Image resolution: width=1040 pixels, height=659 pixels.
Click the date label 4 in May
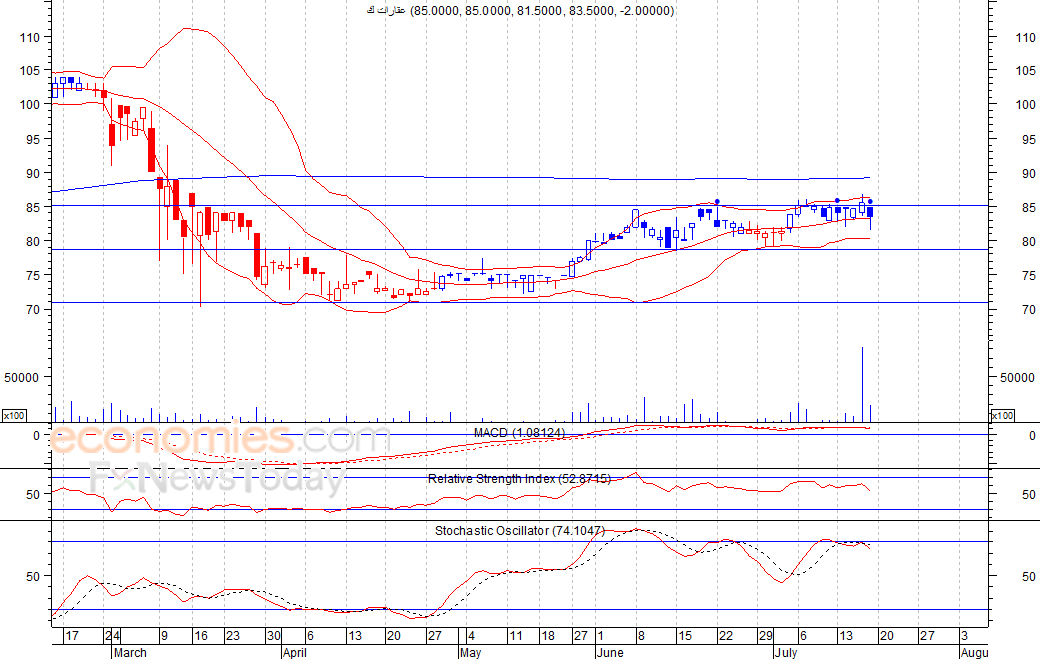471,636
